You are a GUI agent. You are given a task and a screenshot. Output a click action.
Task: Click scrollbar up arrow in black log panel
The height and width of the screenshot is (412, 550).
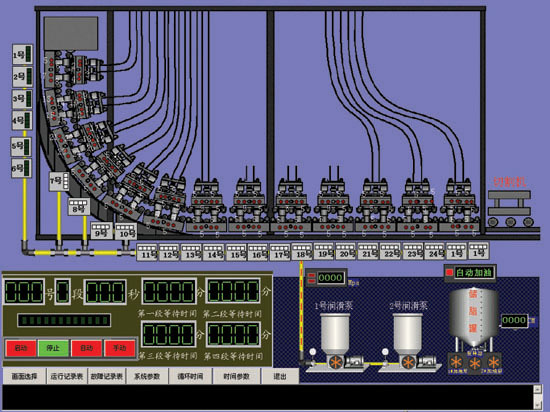pyautogui.click(x=537, y=388)
